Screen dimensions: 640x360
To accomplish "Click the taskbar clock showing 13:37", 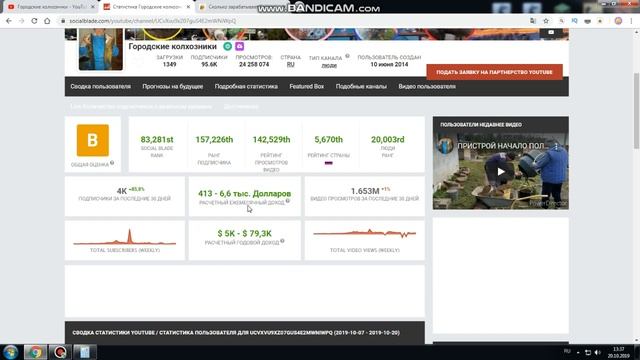I will 619,352.
